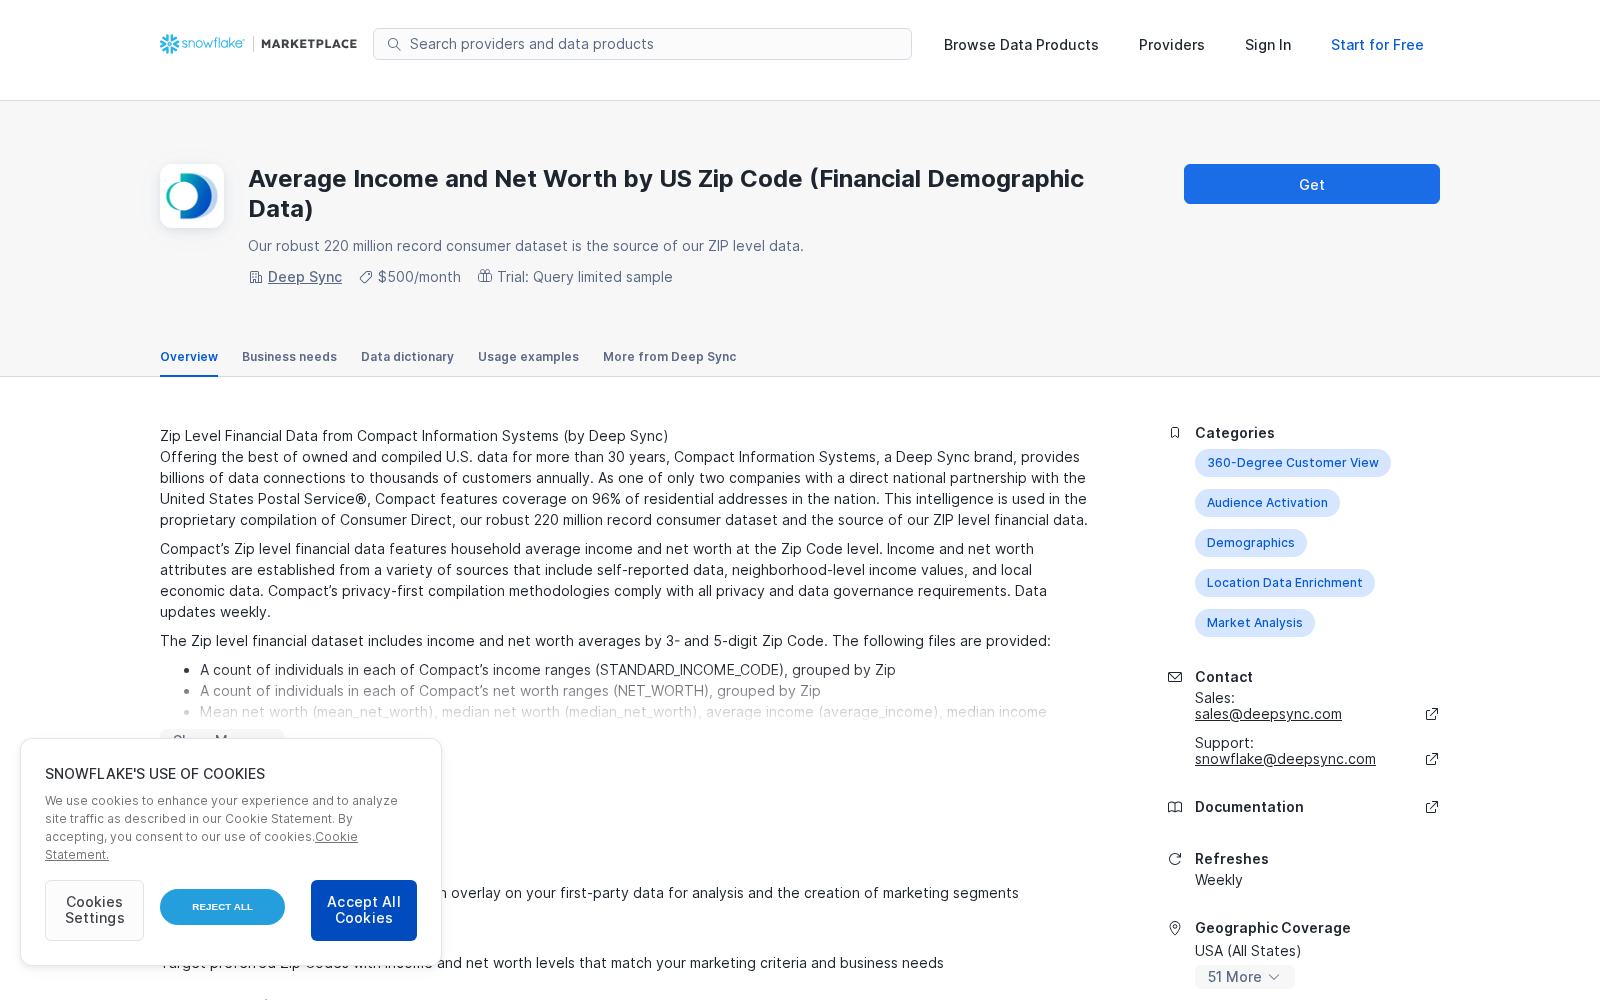Email snowflake@deepsync.com support

tap(1285, 759)
